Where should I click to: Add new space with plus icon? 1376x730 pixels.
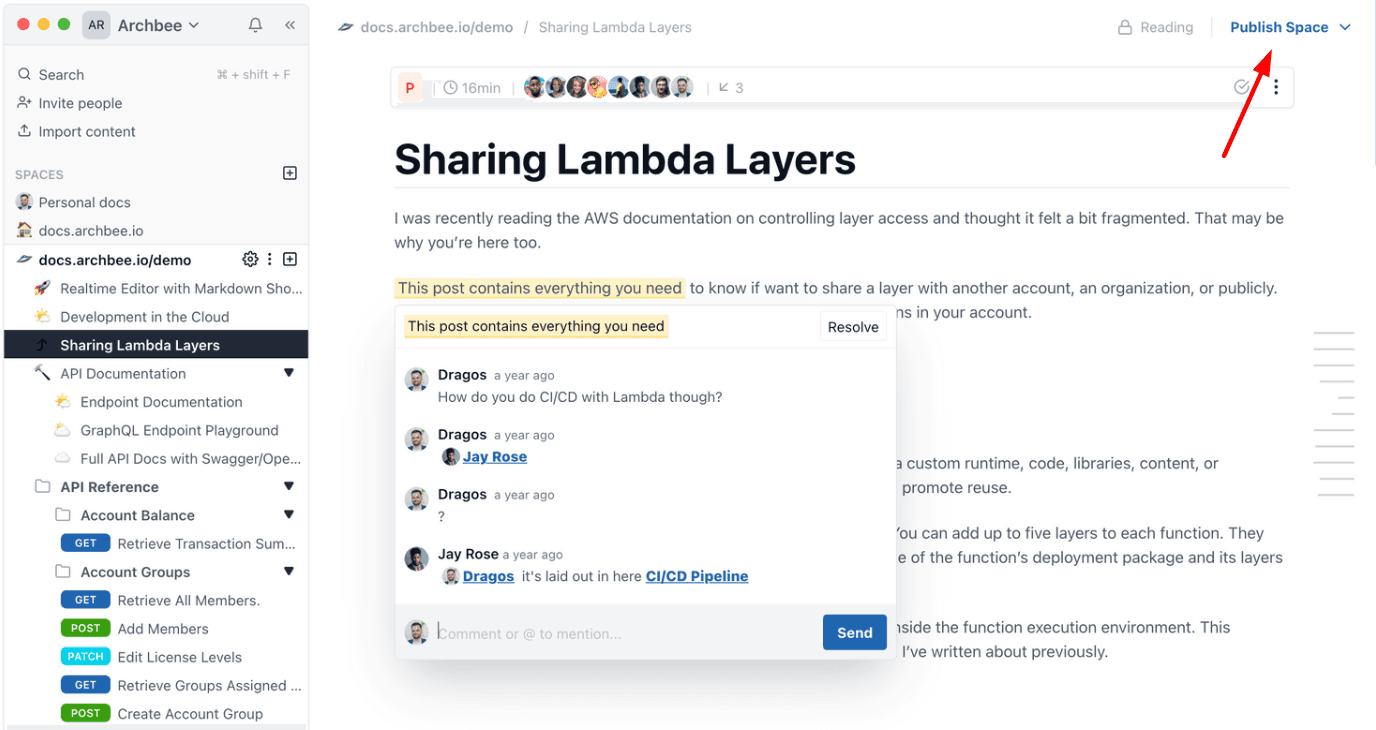(290, 173)
